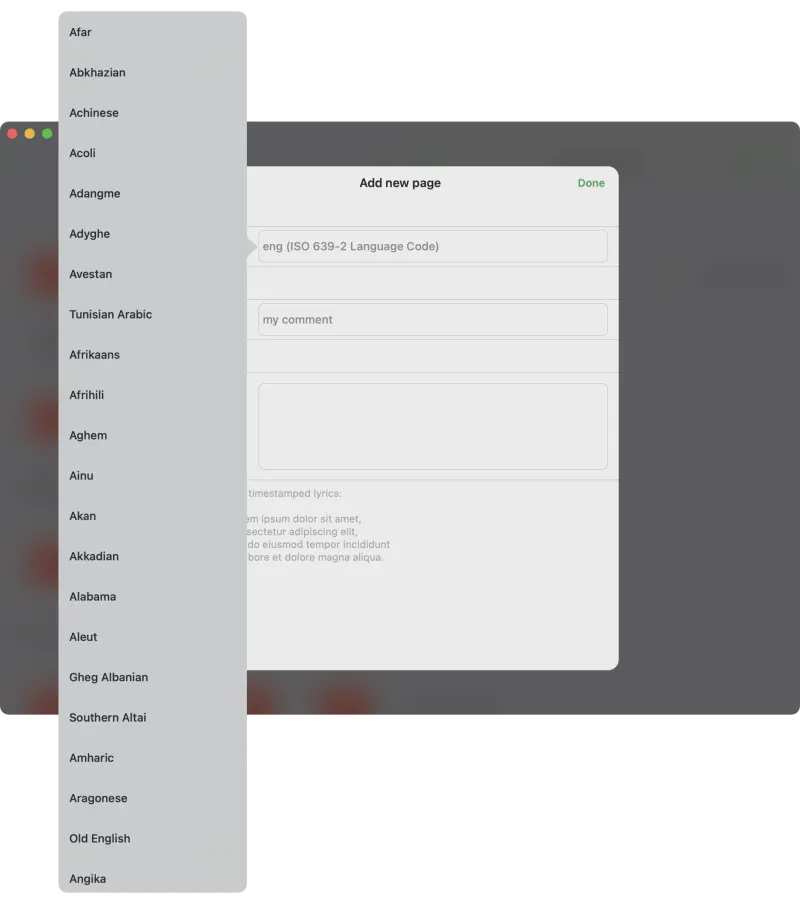
Task: Choose the Aghem language entry
Action: (88, 436)
